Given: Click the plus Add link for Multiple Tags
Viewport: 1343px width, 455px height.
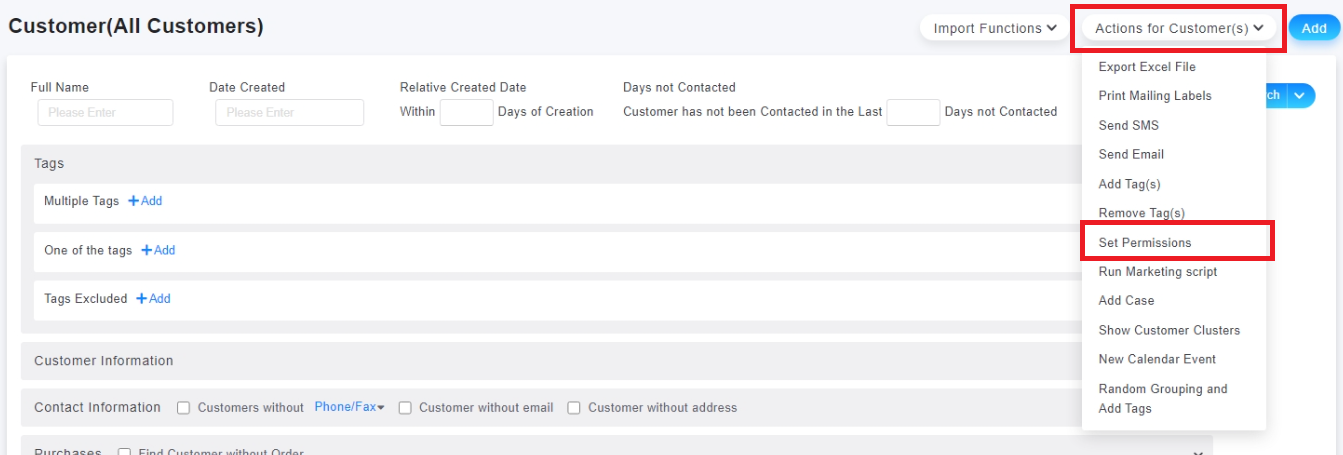Looking at the screenshot, I should pyautogui.click(x=145, y=201).
